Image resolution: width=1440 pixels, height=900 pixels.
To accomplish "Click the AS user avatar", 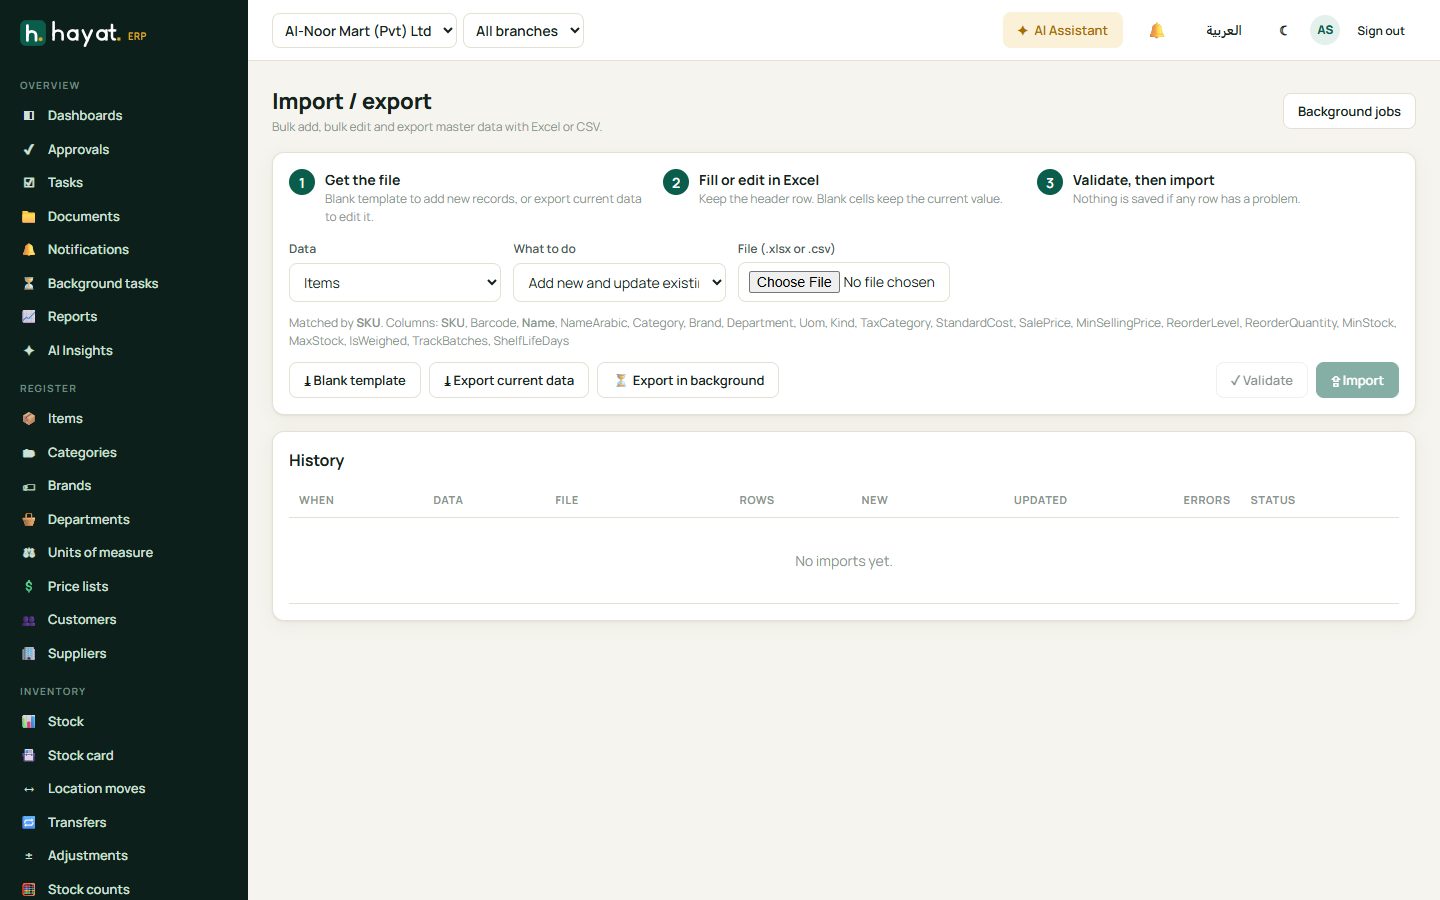I will pos(1325,30).
